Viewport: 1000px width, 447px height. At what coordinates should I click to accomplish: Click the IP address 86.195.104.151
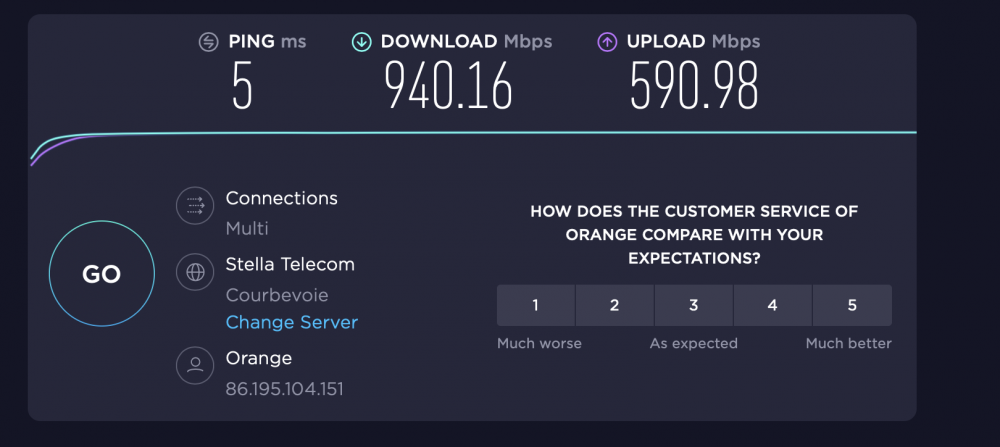(284, 389)
